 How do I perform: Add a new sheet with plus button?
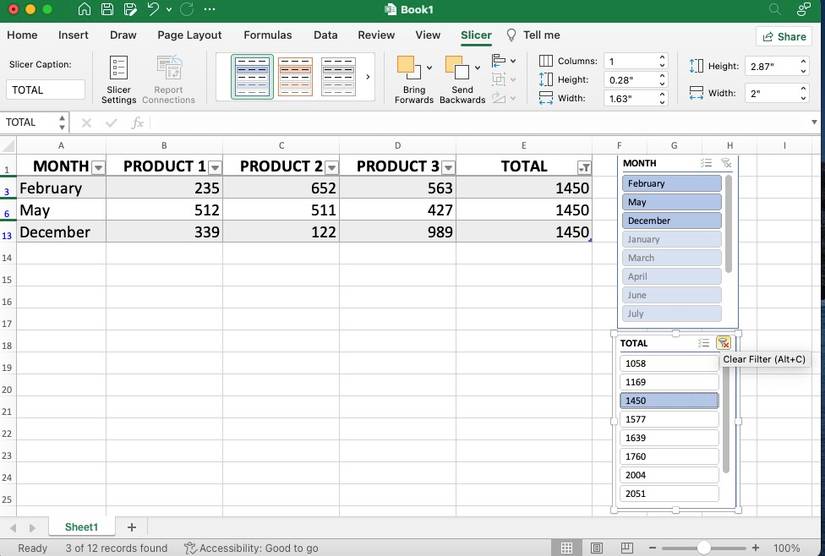point(132,527)
